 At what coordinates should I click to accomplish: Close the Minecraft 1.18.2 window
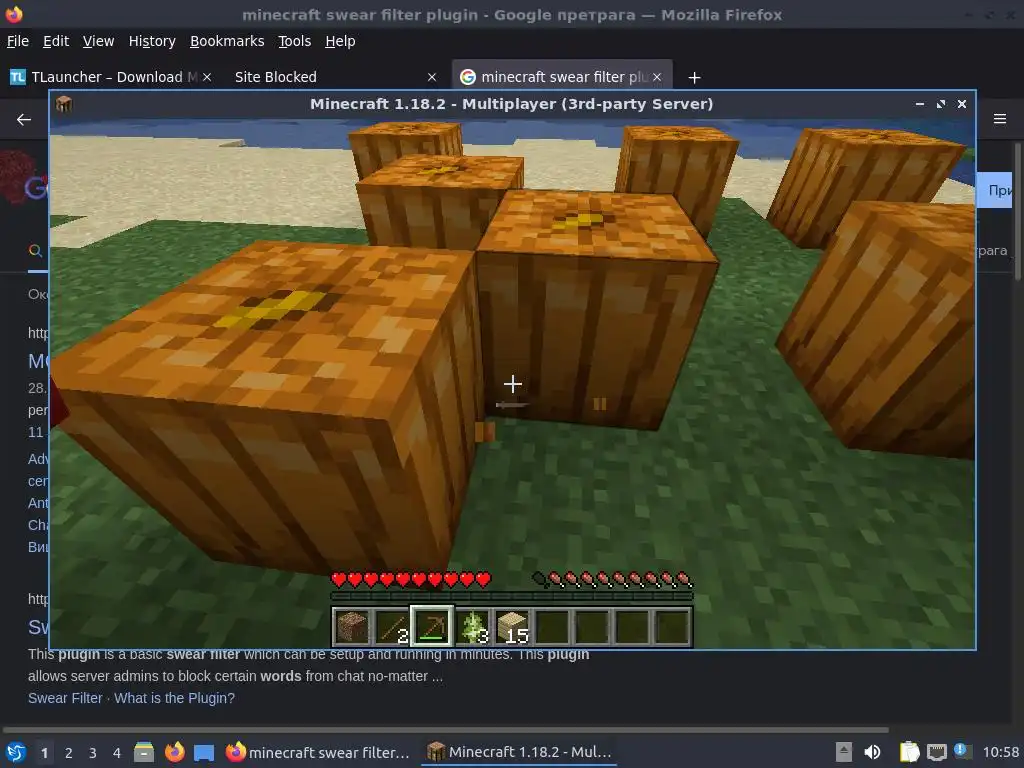961,104
